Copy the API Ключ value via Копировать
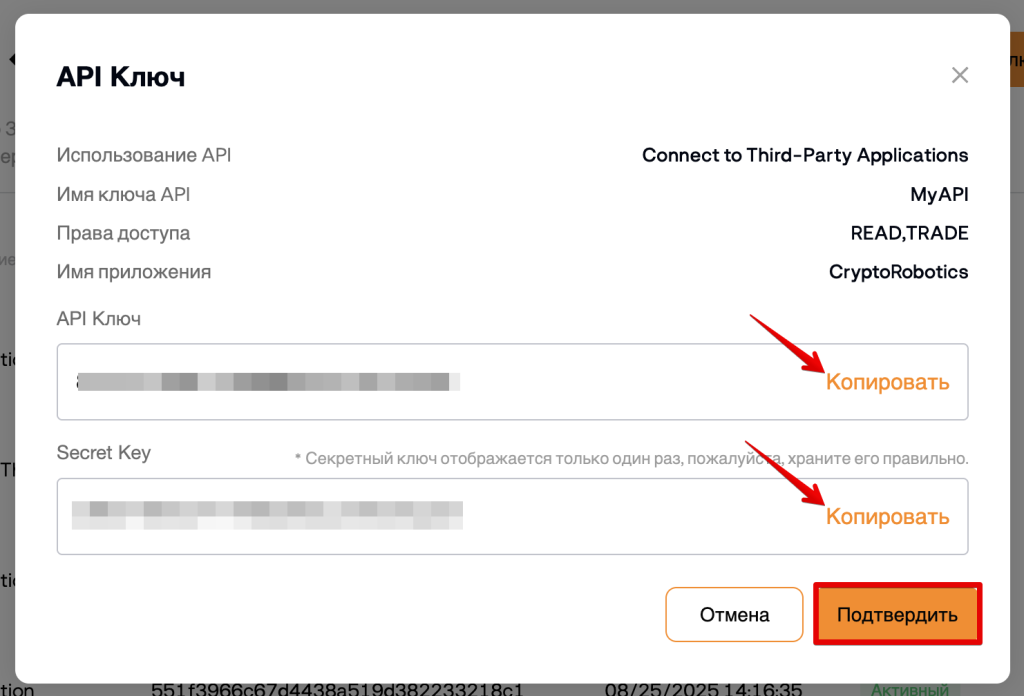The width and height of the screenshot is (1024, 696). point(887,382)
